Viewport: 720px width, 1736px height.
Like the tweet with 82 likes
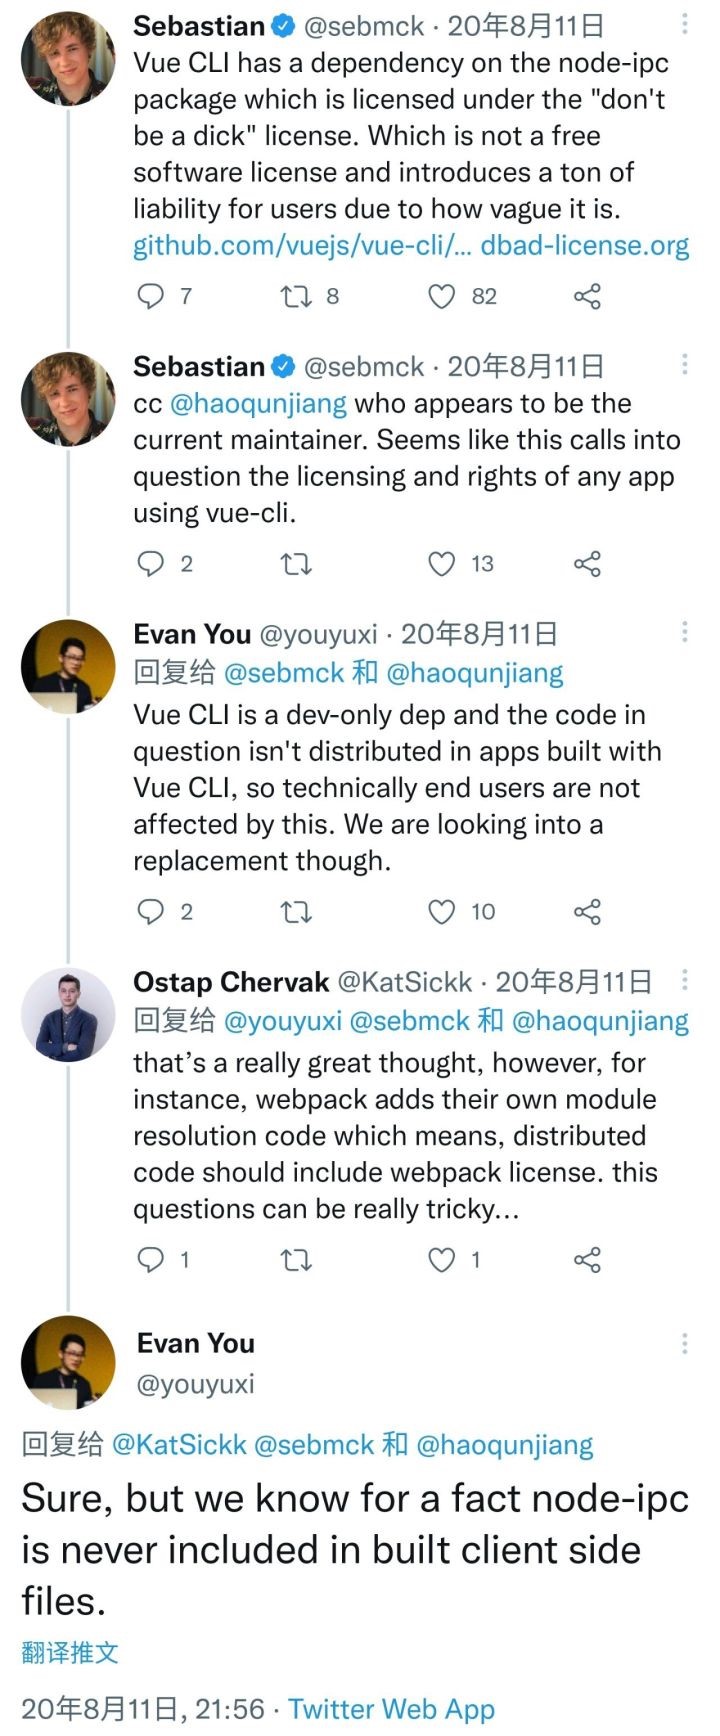(x=441, y=296)
